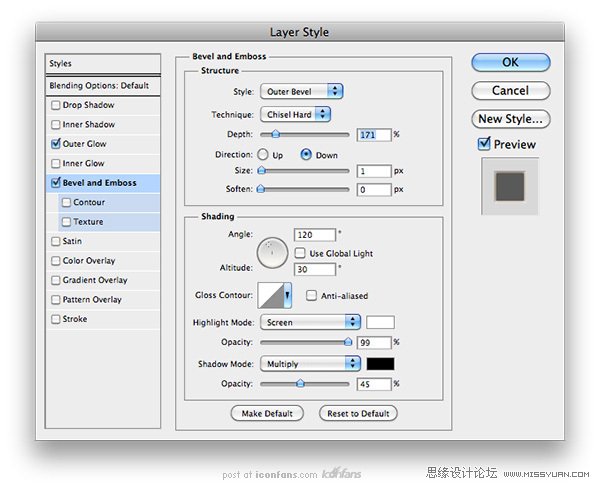
Task: Select the Up direction radio button
Action: coord(262,155)
